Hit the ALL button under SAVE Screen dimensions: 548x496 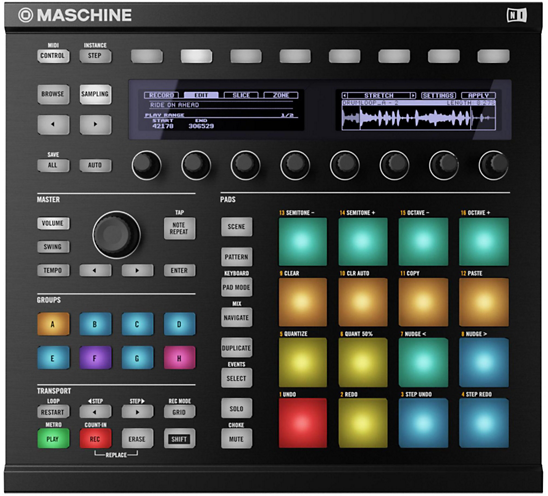tap(53, 165)
